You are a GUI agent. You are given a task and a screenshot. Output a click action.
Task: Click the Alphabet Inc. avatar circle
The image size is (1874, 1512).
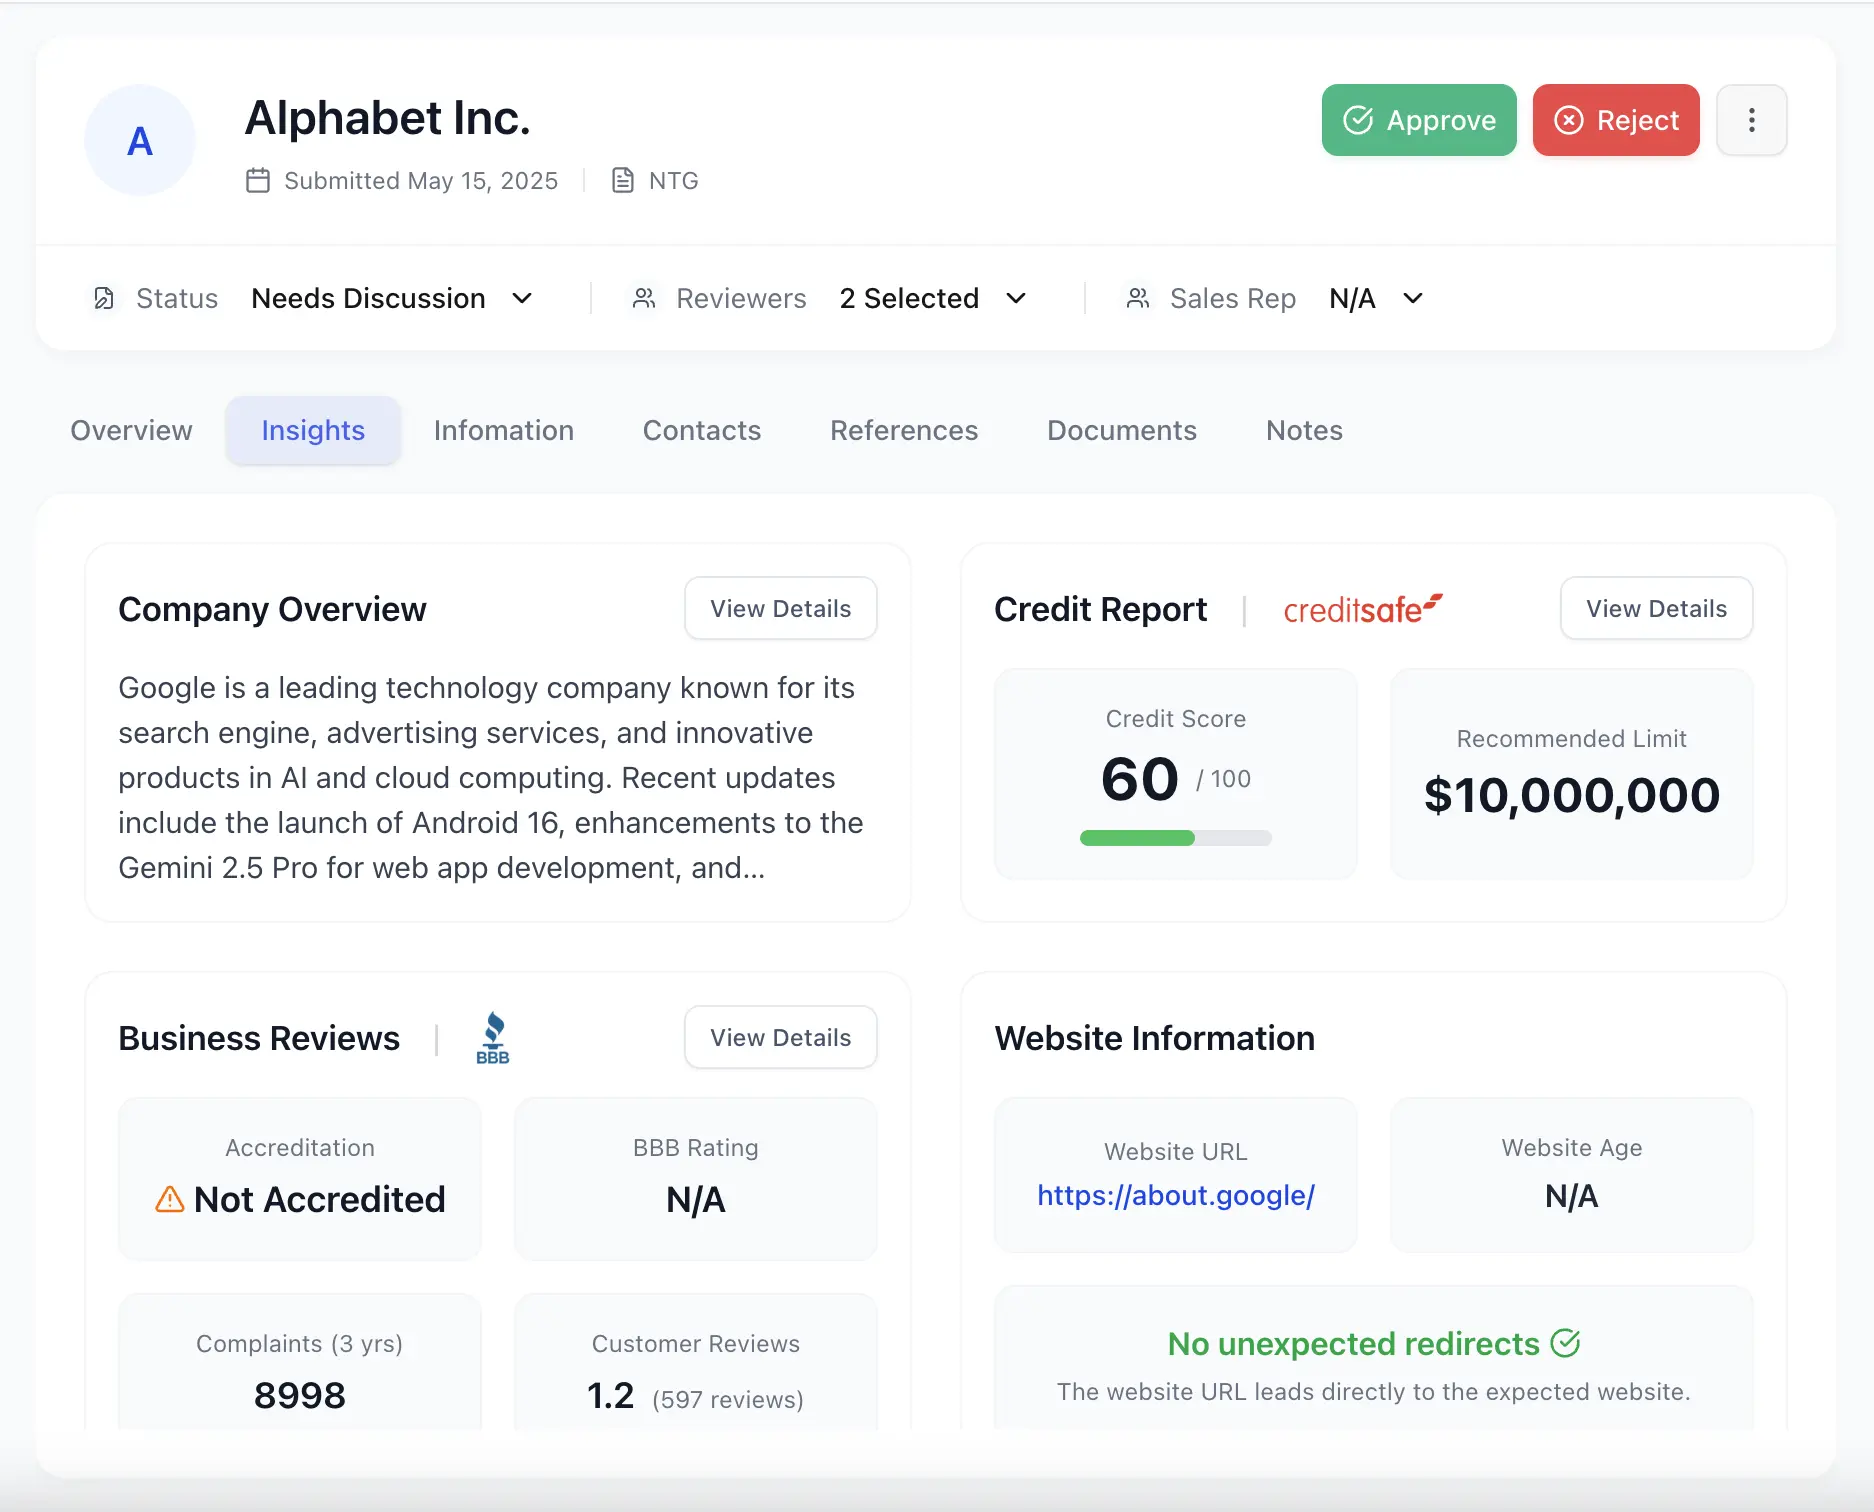pyautogui.click(x=139, y=140)
